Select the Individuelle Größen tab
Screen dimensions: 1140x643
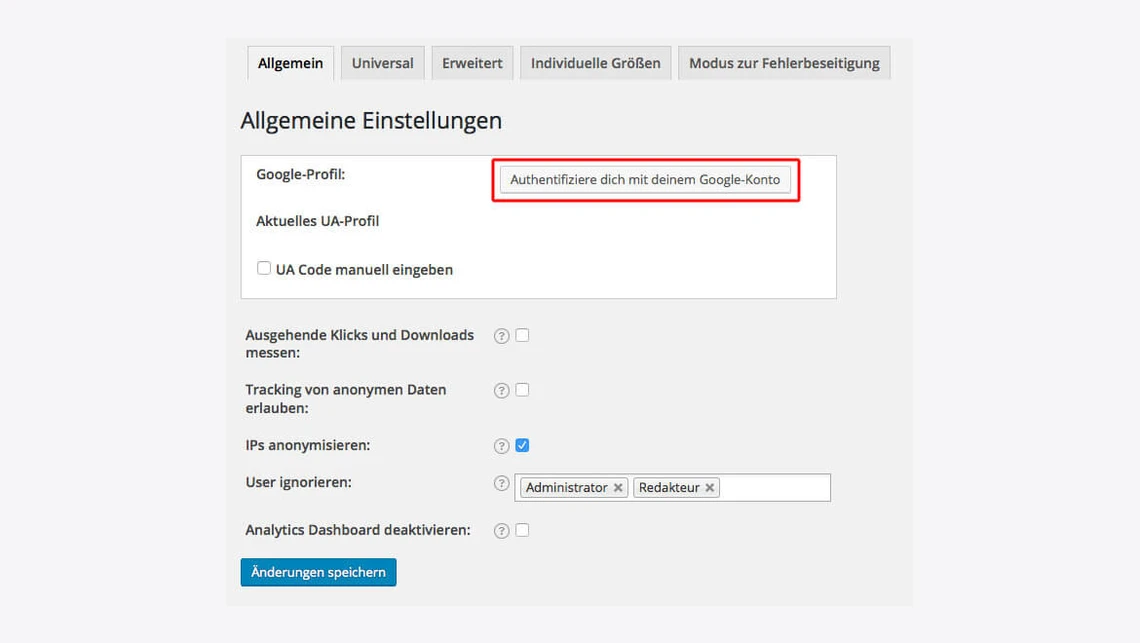tap(595, 63)
